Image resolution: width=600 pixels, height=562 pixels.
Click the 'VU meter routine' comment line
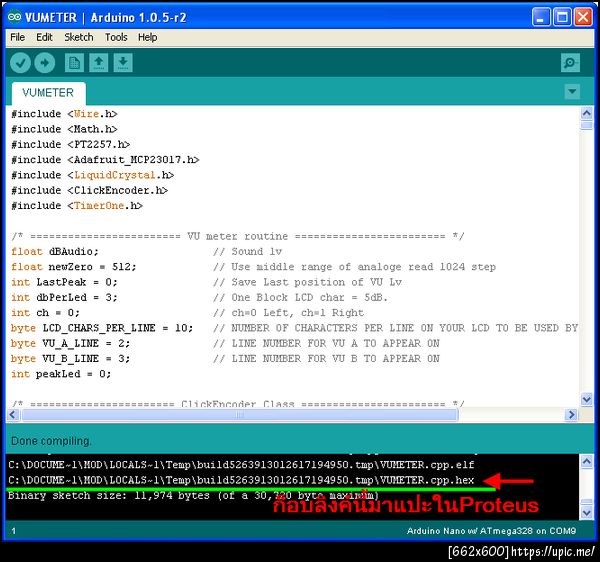238,236
